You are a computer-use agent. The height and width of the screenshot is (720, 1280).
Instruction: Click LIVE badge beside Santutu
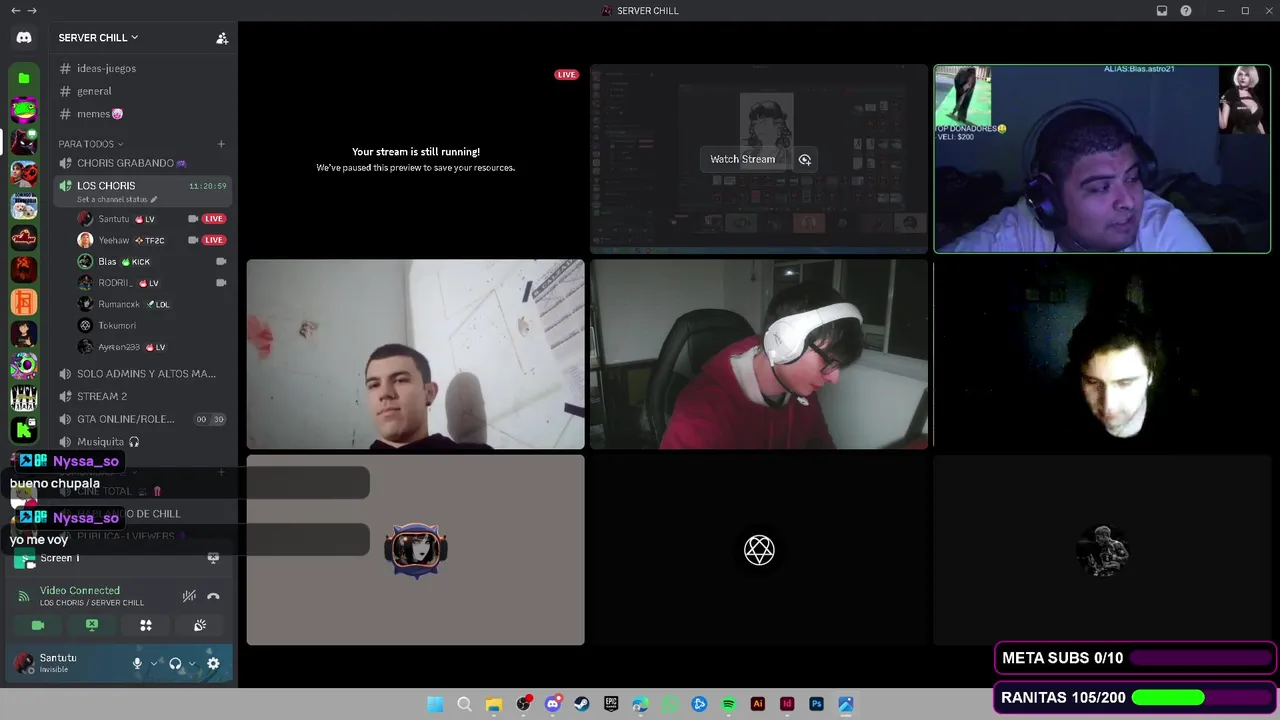(x=214, y=219)
